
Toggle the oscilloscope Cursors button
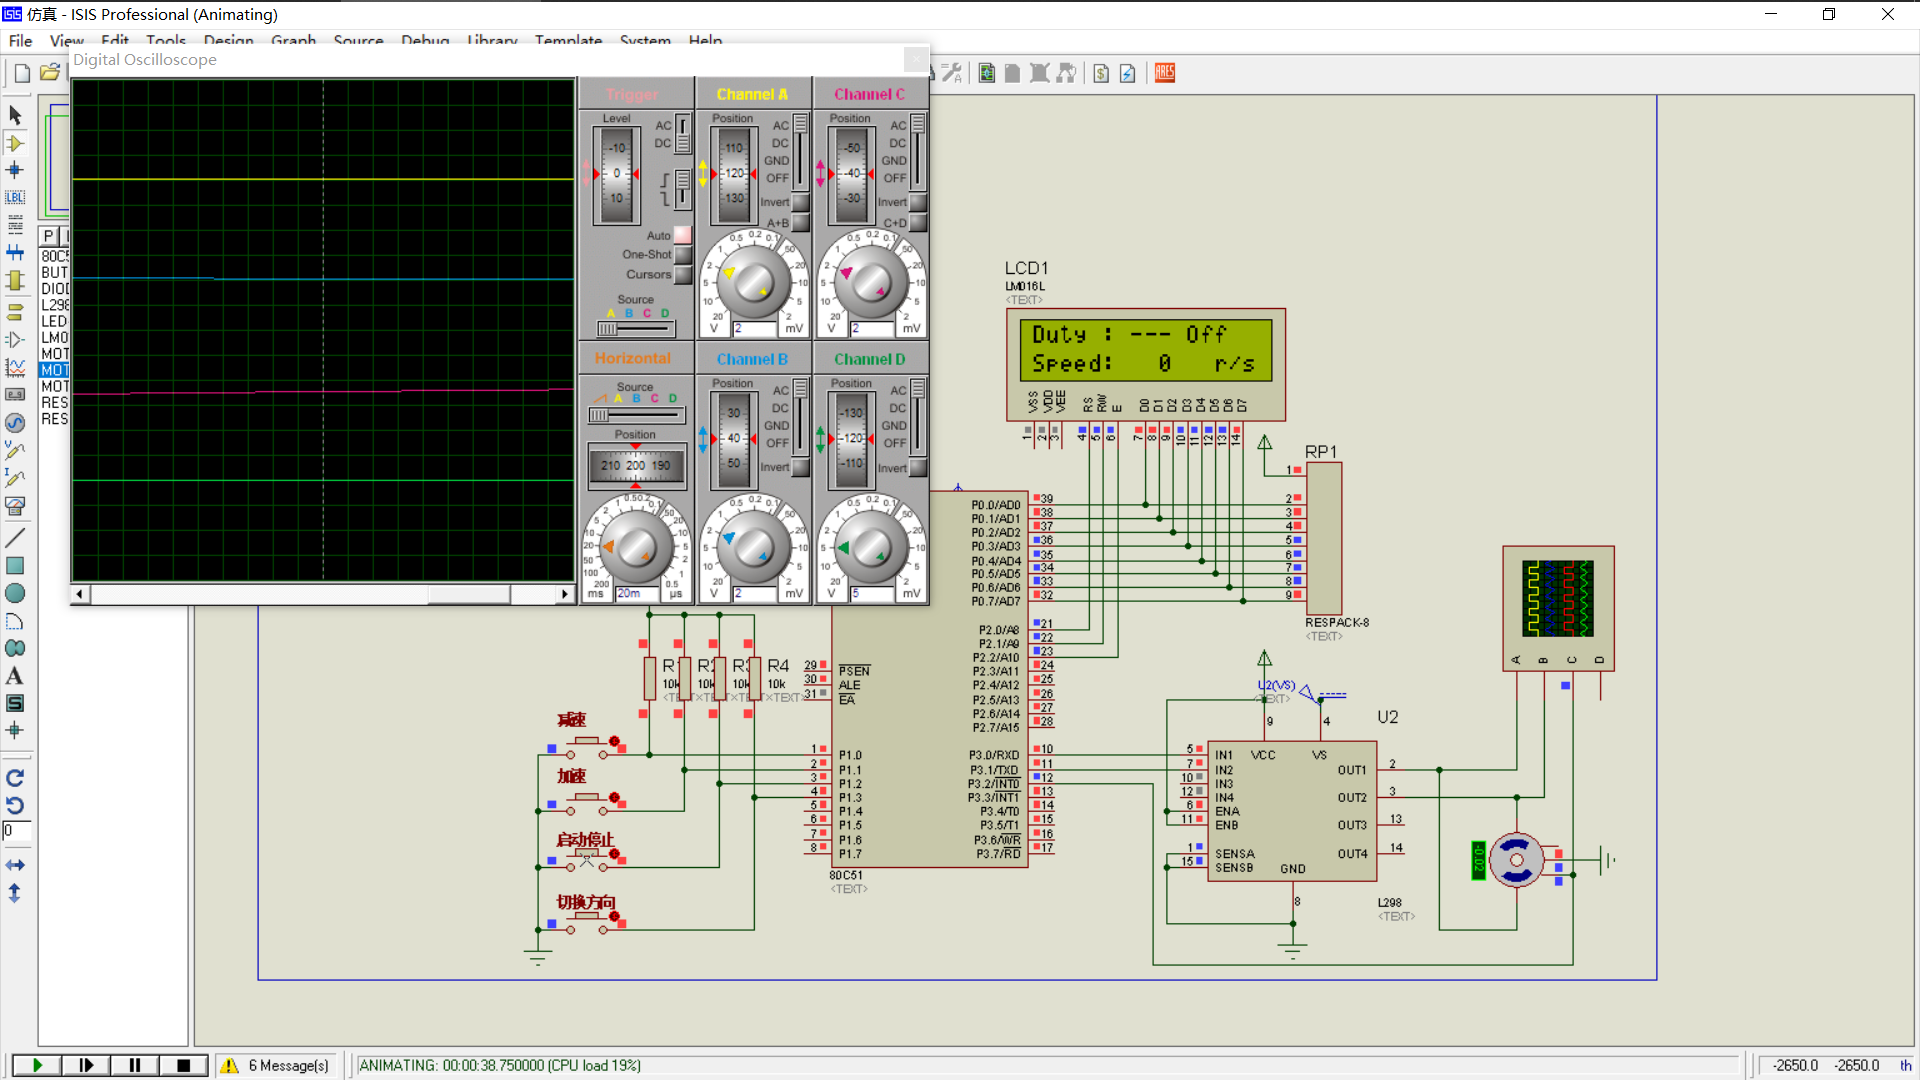(x=683, y=274)
